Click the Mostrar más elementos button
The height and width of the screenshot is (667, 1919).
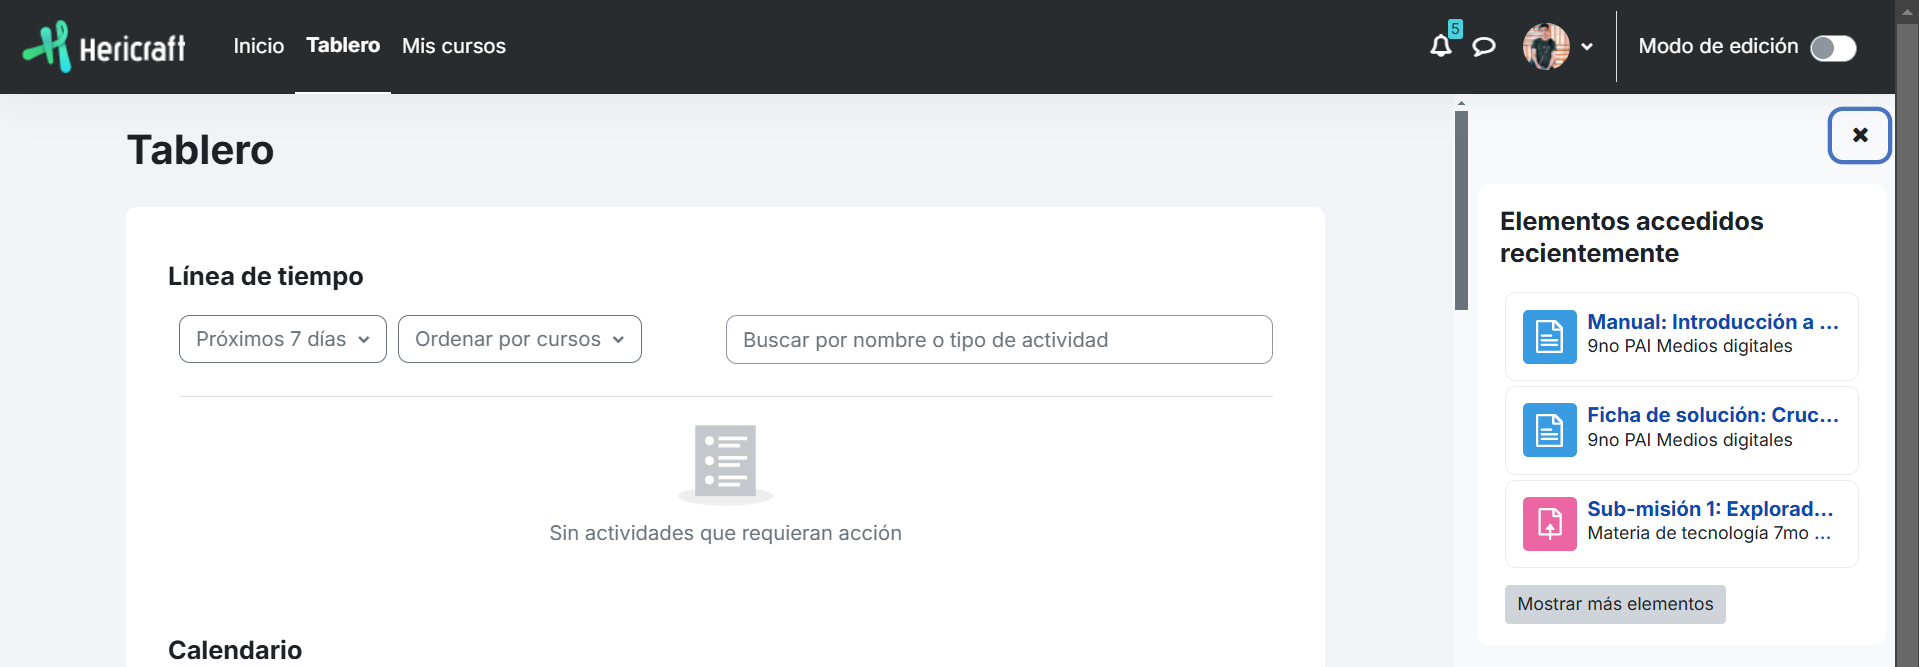[1614, 604]
